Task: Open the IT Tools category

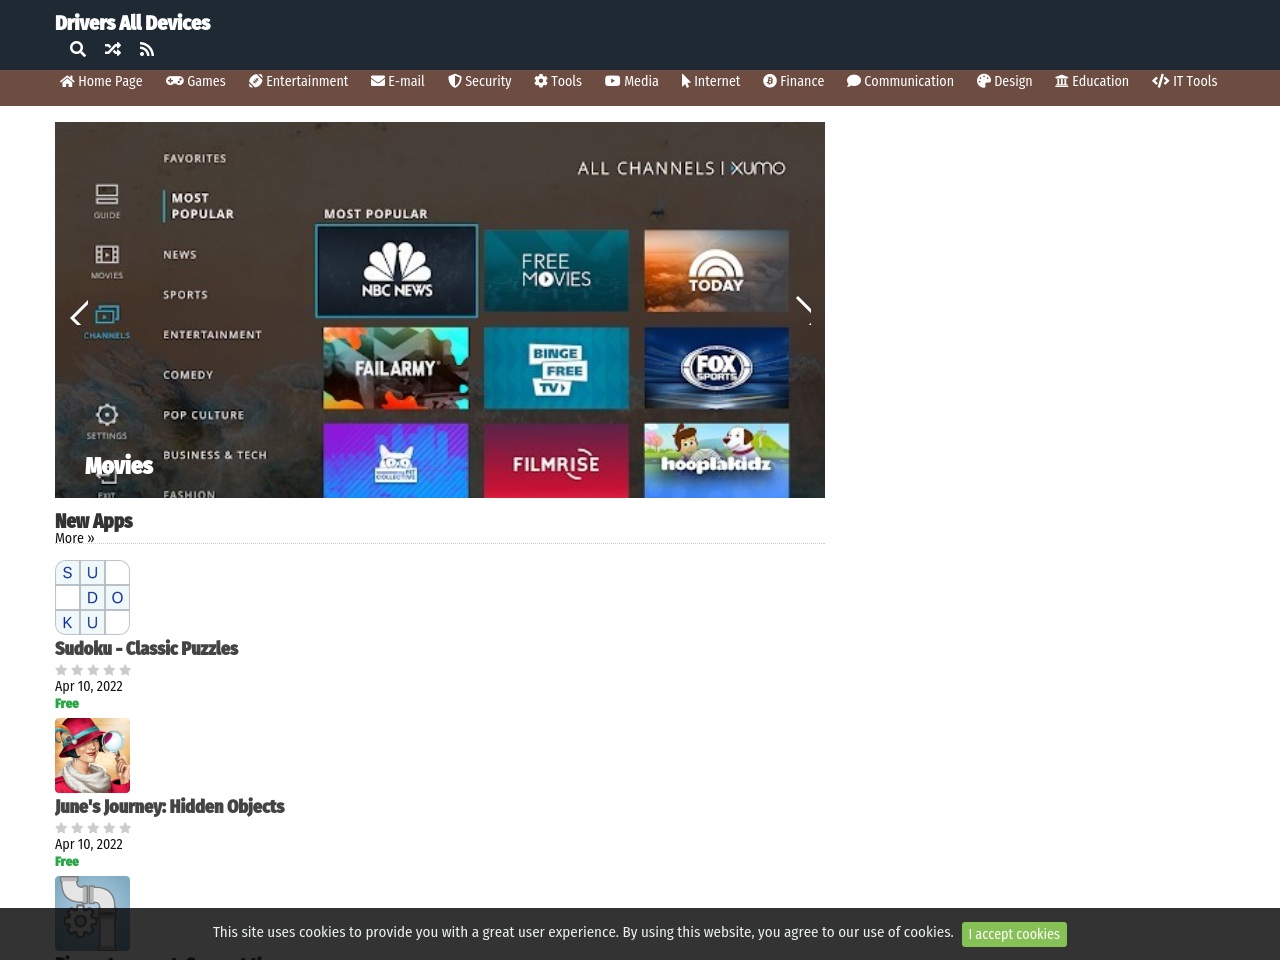Action: point(1185,81)
